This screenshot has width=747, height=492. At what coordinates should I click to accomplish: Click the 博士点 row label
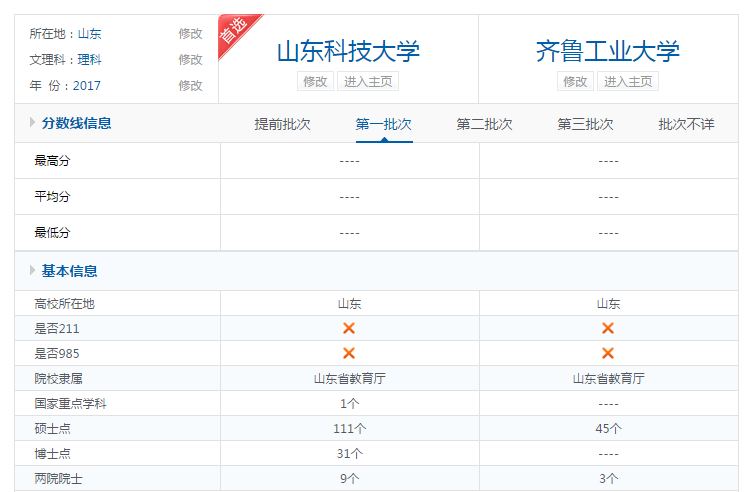(52, 453)
